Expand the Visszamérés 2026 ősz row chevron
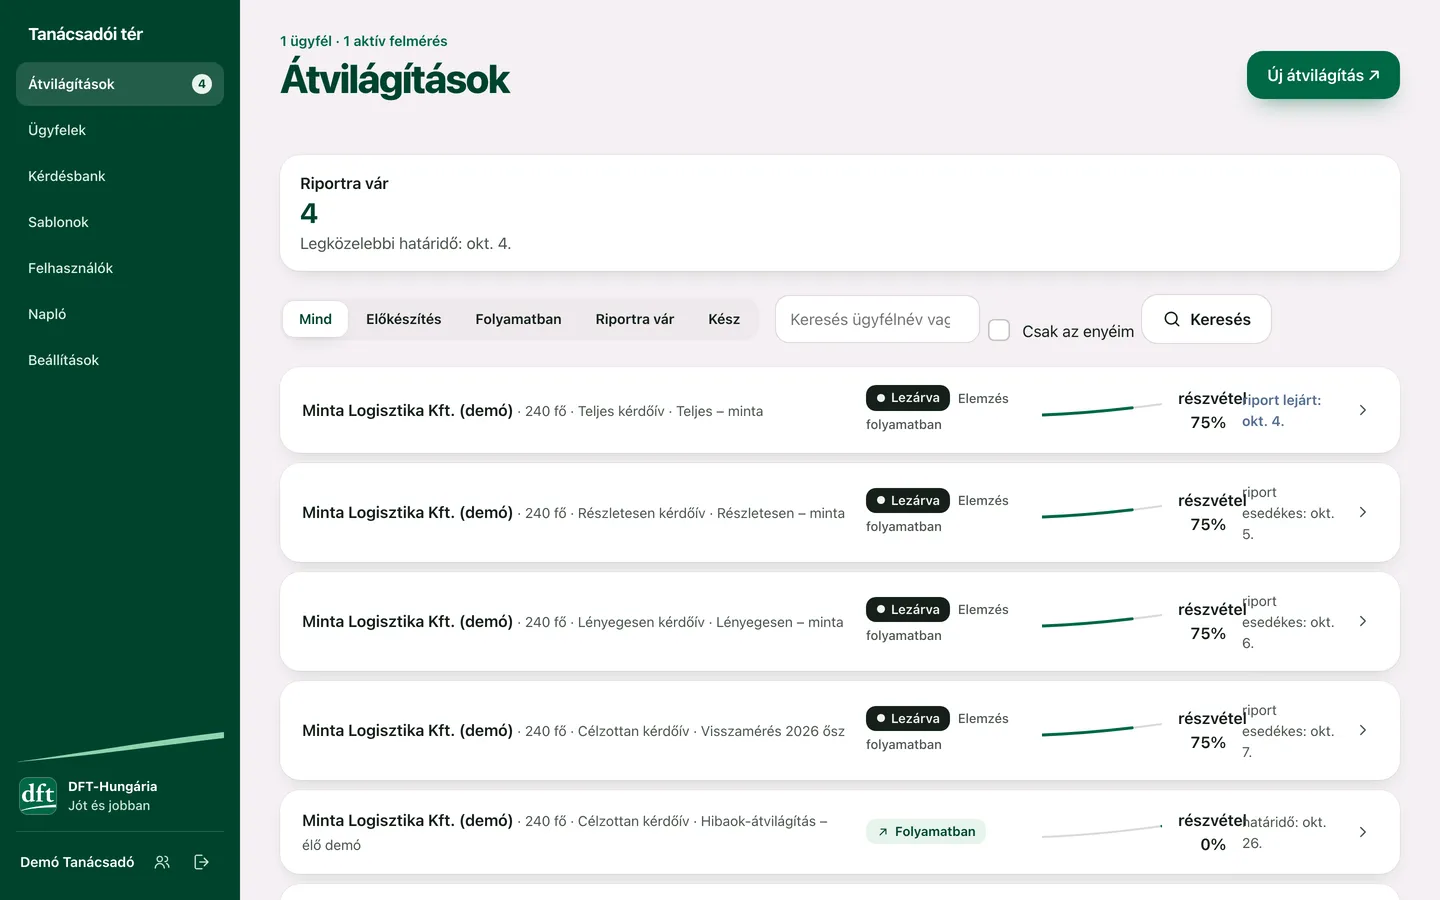1440x900 pixels. click(1363, 730)
